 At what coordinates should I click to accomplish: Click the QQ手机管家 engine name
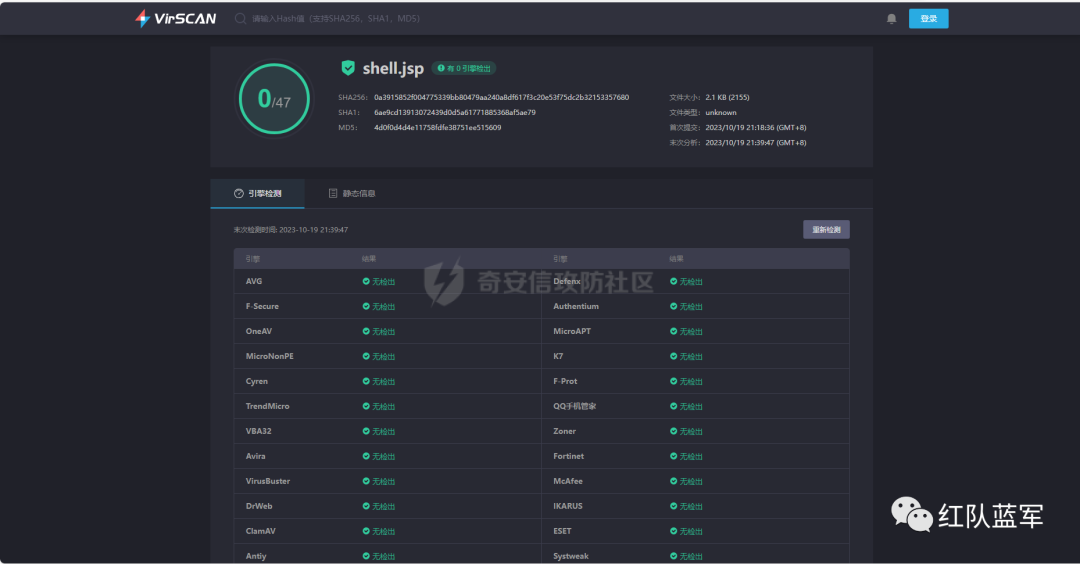point(574,406)
